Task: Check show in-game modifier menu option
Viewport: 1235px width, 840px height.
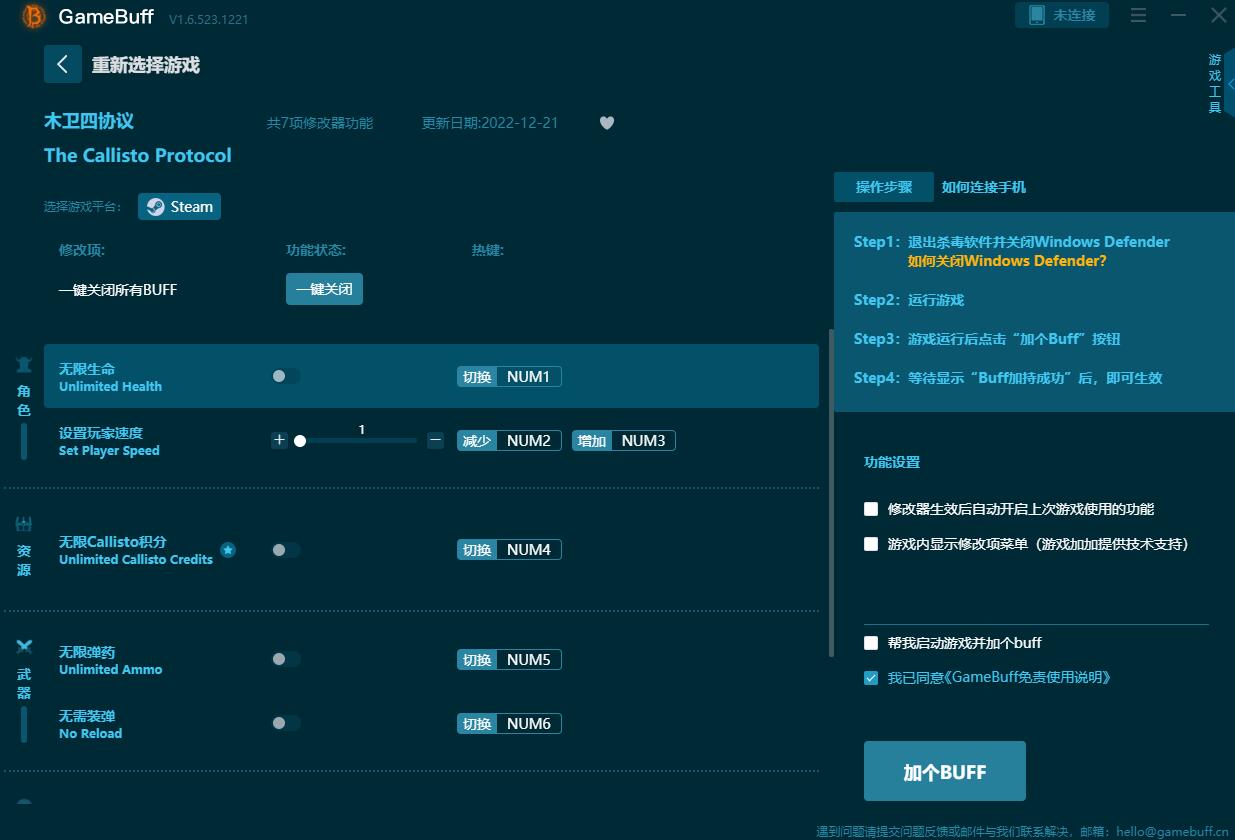Action: click(871, 544)
